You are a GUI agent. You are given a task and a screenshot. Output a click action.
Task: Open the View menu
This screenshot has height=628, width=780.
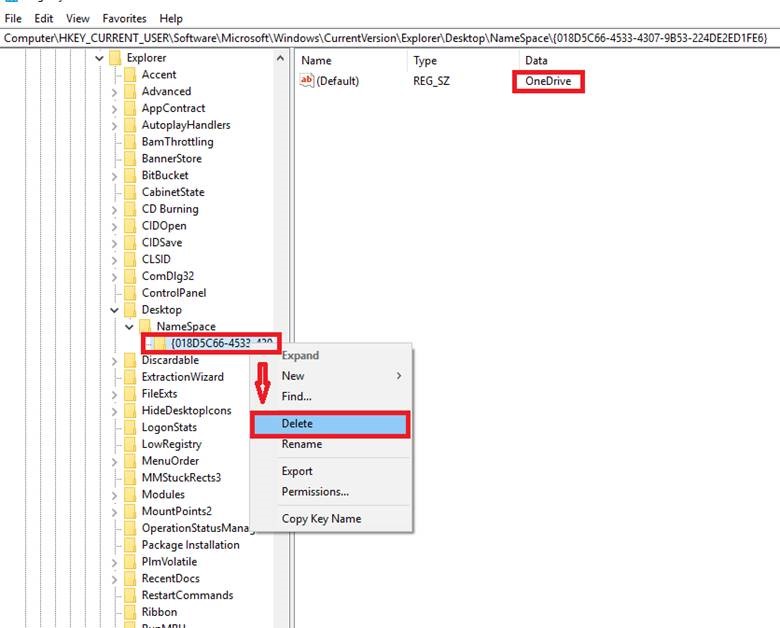click(78, 18)
